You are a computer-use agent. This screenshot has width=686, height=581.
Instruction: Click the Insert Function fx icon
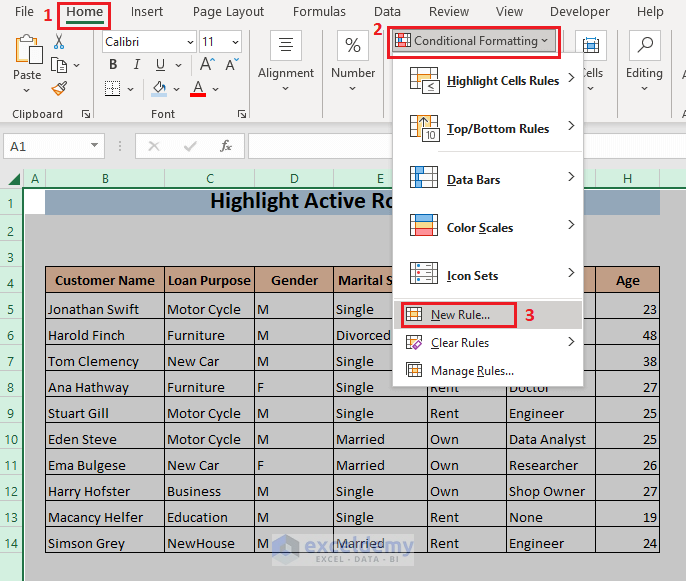click(x=226, y=146)
